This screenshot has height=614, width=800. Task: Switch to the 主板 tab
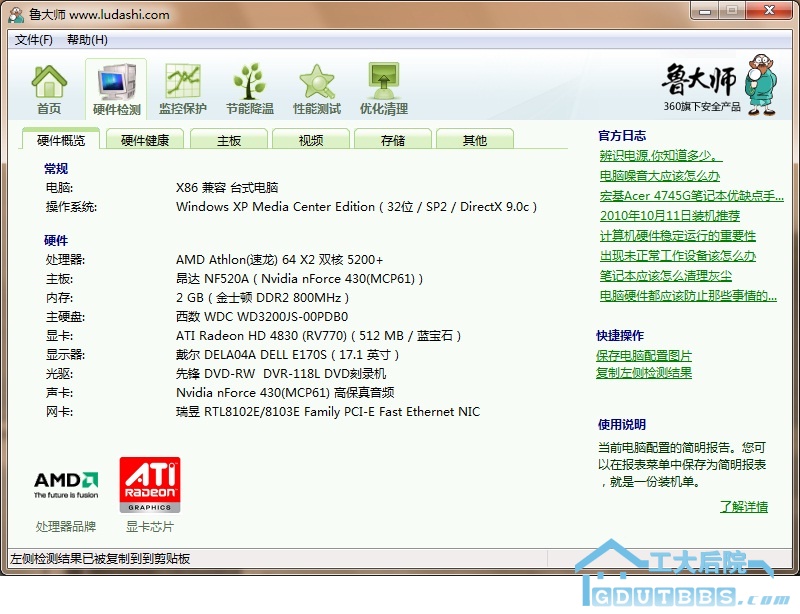coord(229,141)
